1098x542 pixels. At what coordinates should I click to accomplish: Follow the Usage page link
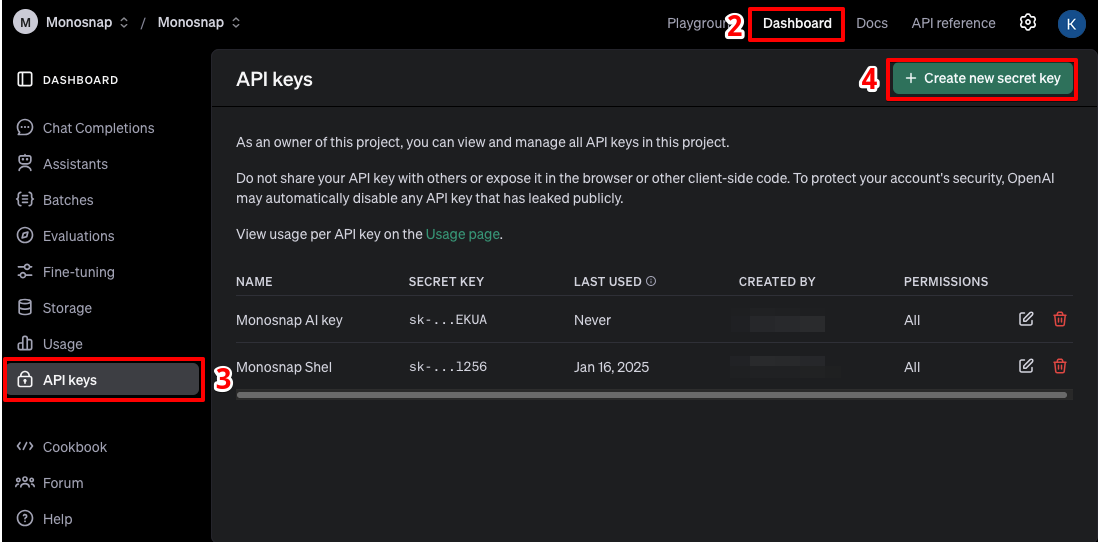click(x=462, y=235)
